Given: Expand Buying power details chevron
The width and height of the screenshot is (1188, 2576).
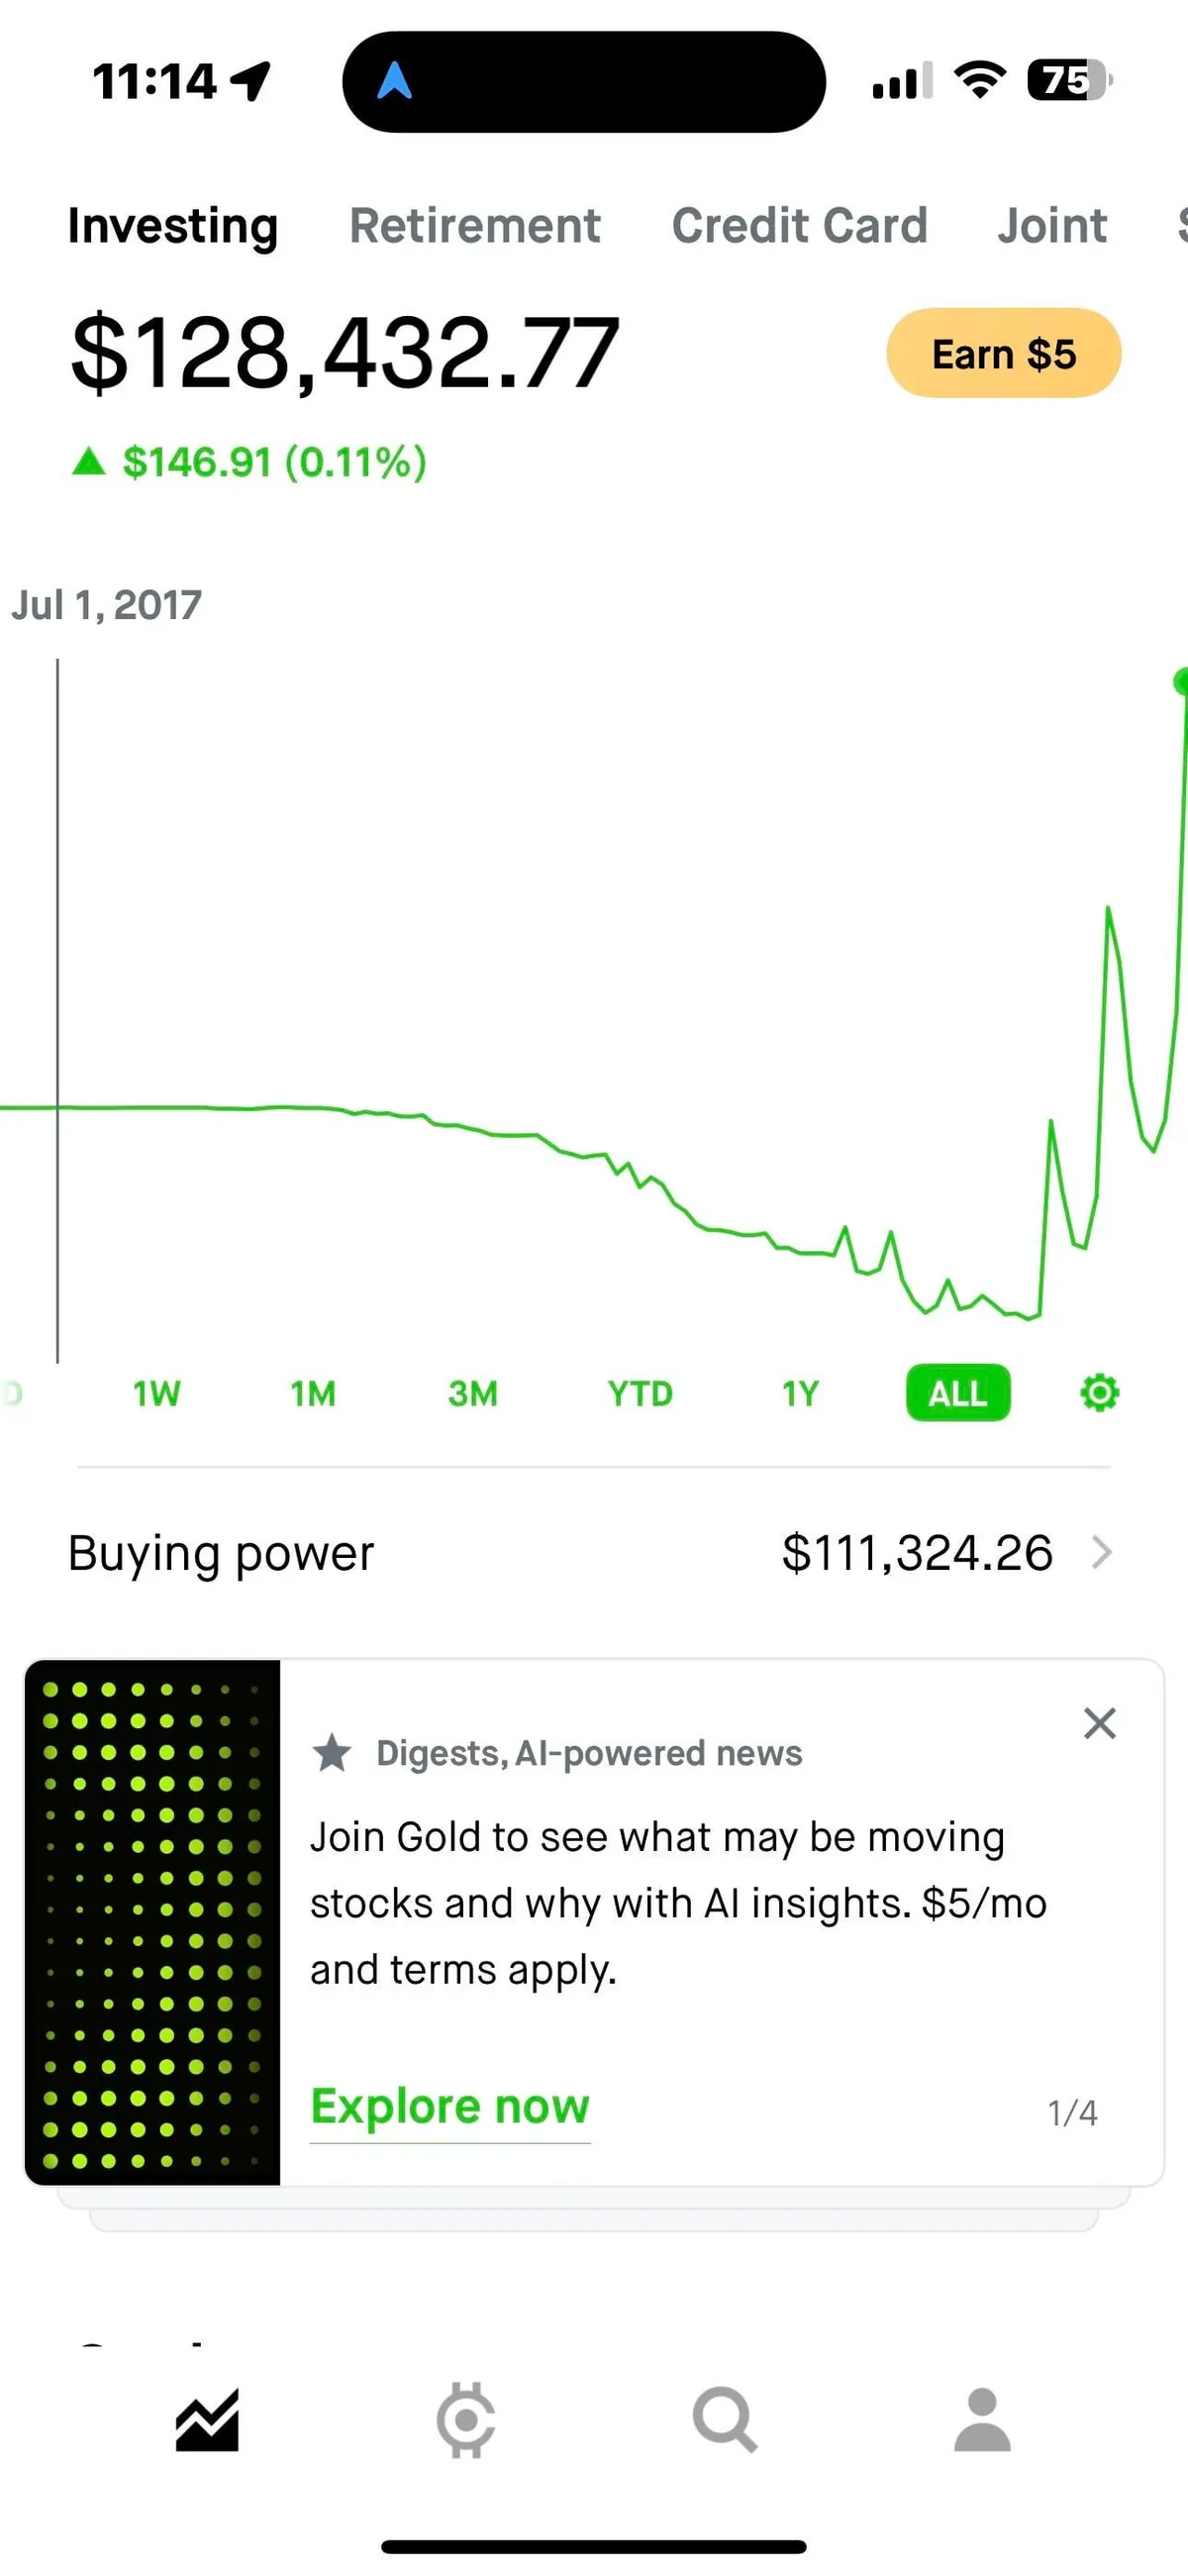Looking at the screenshot, I should (x=1101, y=1552).
